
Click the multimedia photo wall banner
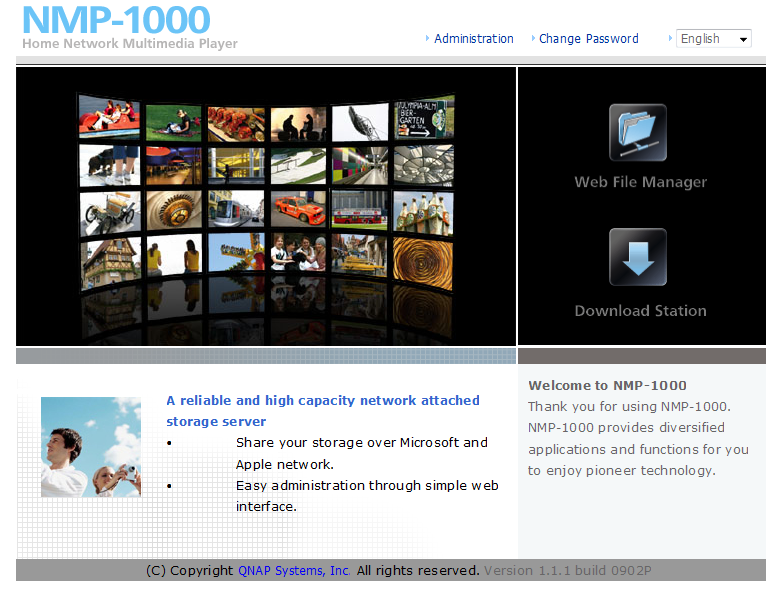266,206
